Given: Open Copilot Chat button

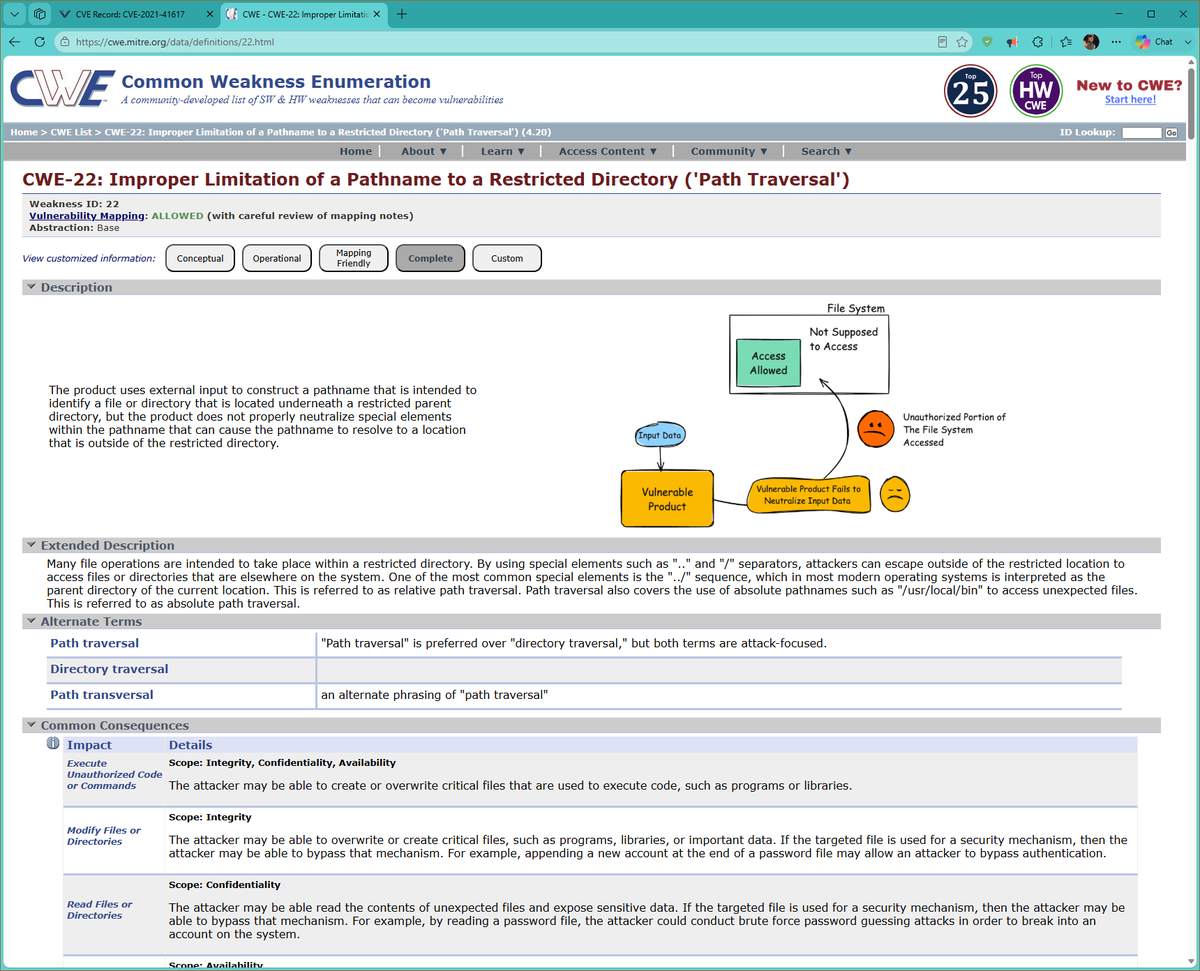Looking at the screenshot, I should (1154, 42).
